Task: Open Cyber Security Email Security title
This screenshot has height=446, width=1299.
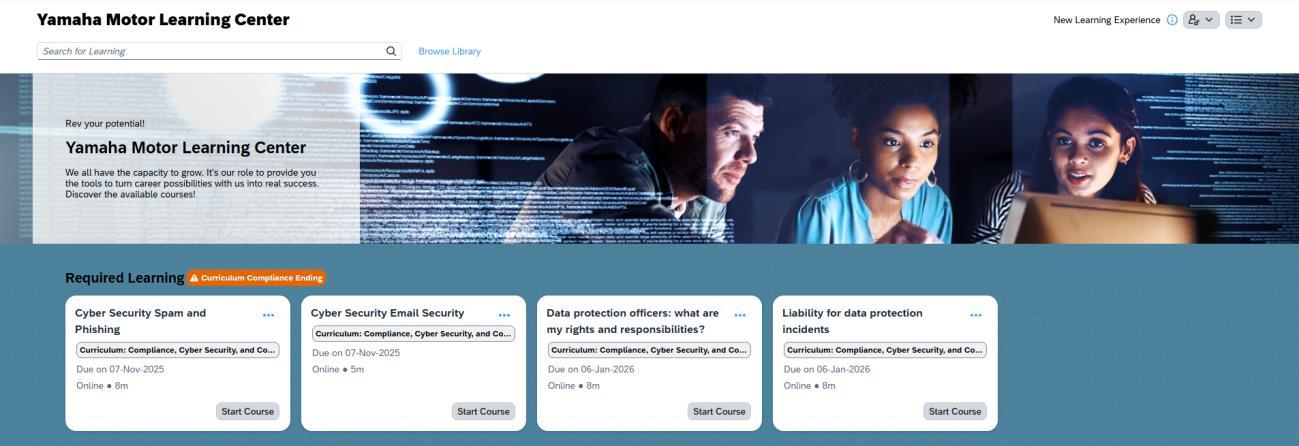Action: coord(387,313)
